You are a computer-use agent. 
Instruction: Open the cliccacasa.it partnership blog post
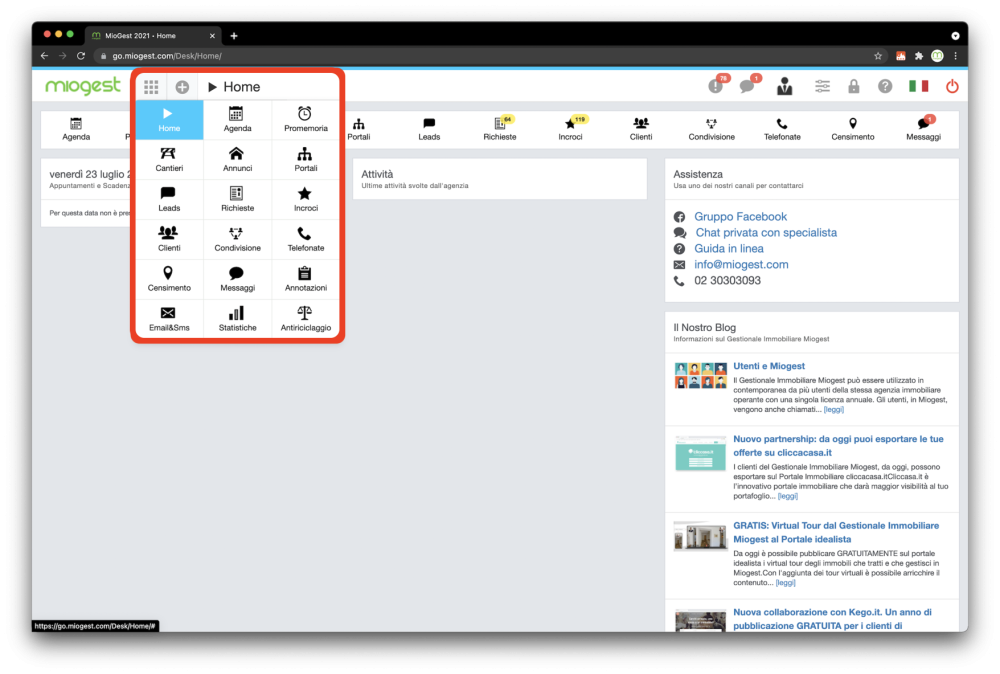[837, 446]
